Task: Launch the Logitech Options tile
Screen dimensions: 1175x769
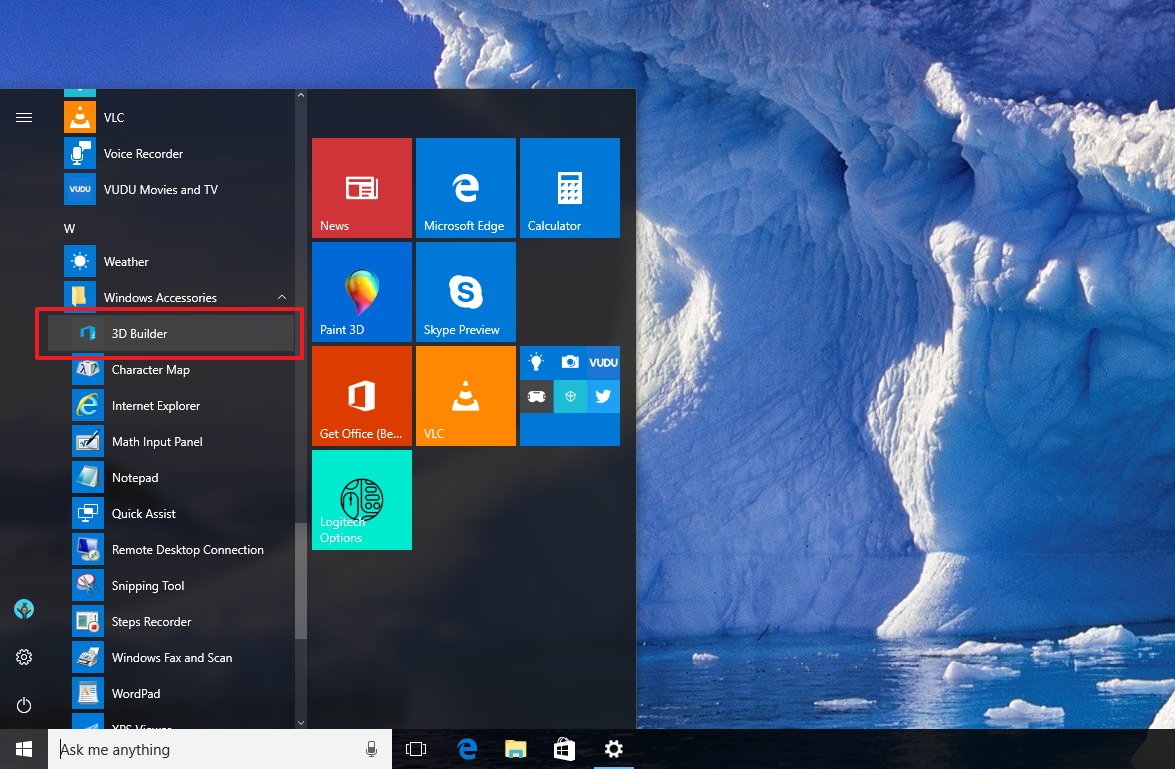Action: coord(362,500)
